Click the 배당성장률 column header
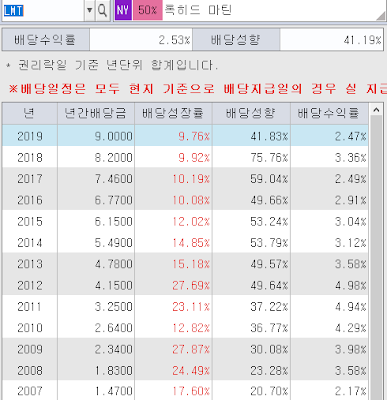 click(x=173, y=114)
